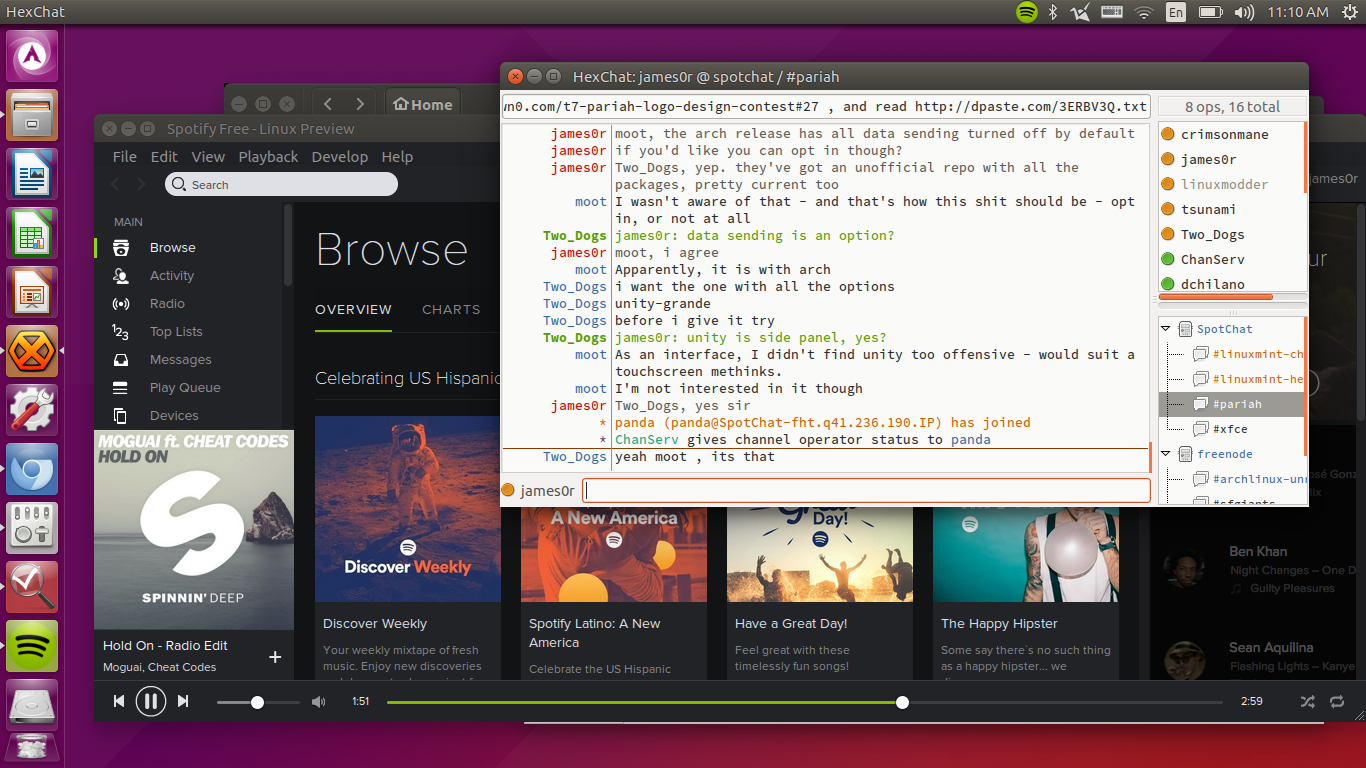The width and height of the screenshot is (1366, 768).
Task: Launch LibreOffice Calc from launcher
Action: 34,233
